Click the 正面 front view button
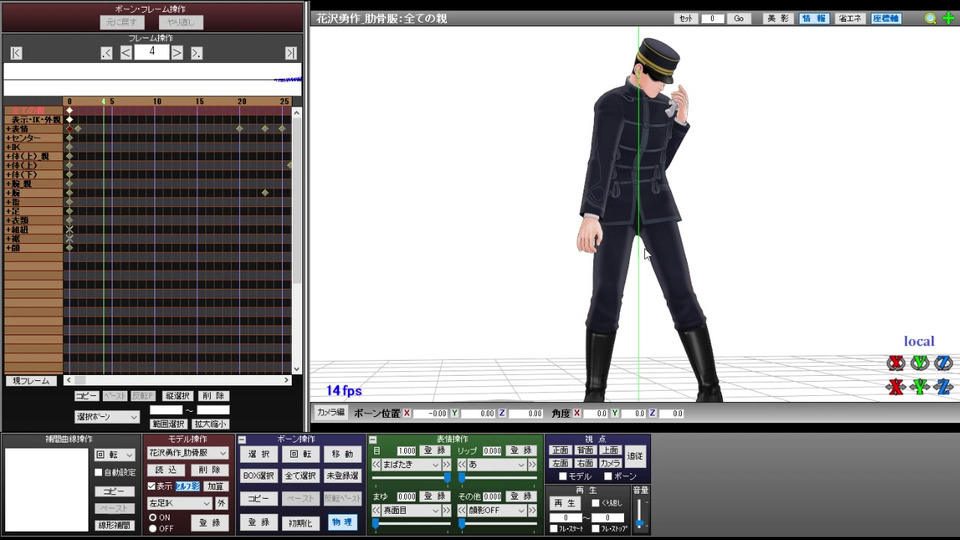Image resolution: width=960 pixels, height=540 pixels. (x=560, y=451)
